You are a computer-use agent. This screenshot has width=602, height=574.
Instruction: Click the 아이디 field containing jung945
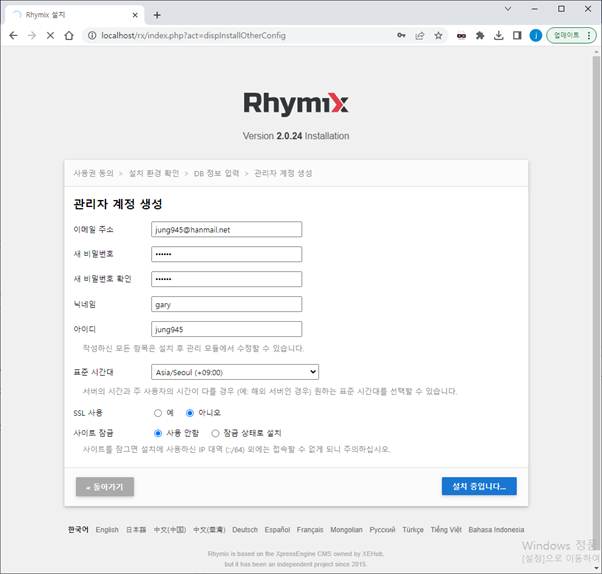227,329
